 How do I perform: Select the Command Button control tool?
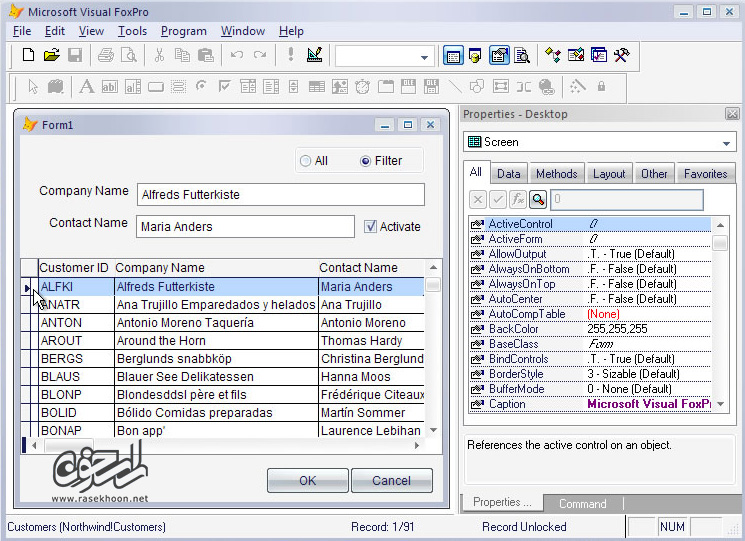click(x=155, y=86)
